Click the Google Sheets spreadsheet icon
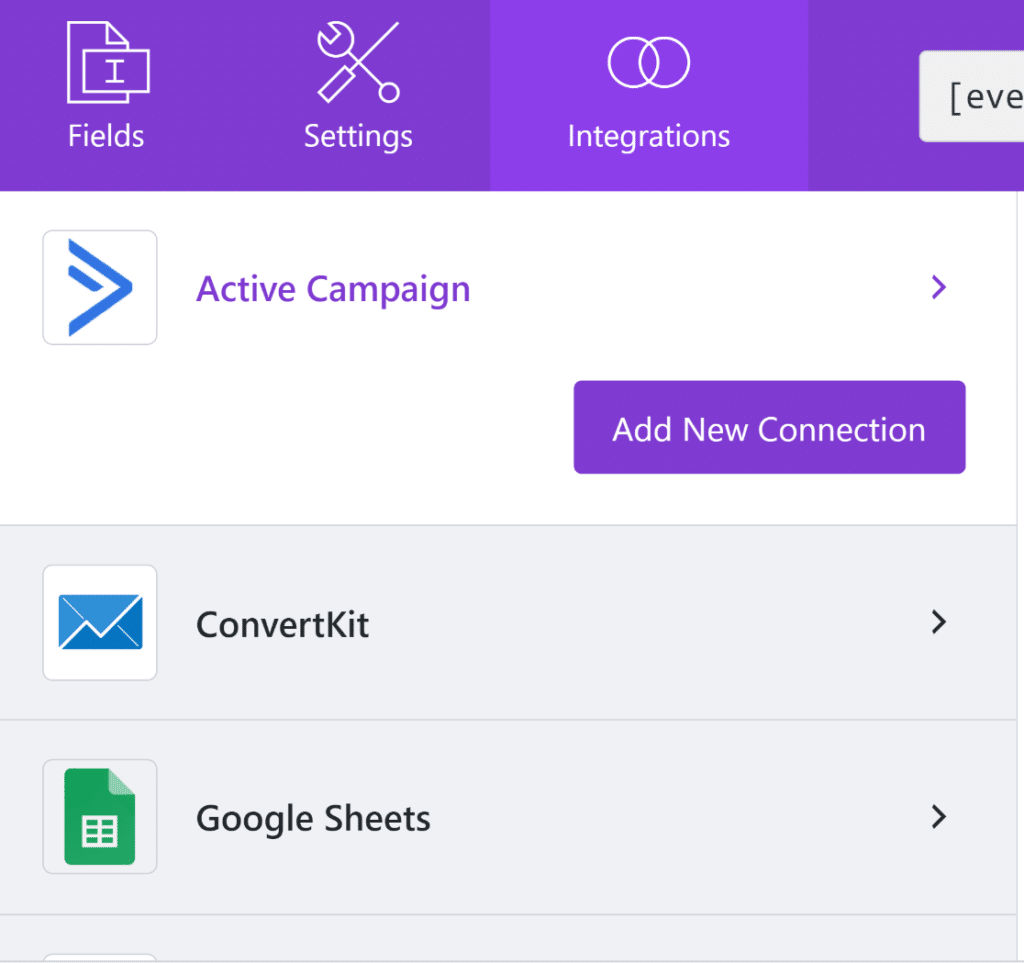 (99, 817)
